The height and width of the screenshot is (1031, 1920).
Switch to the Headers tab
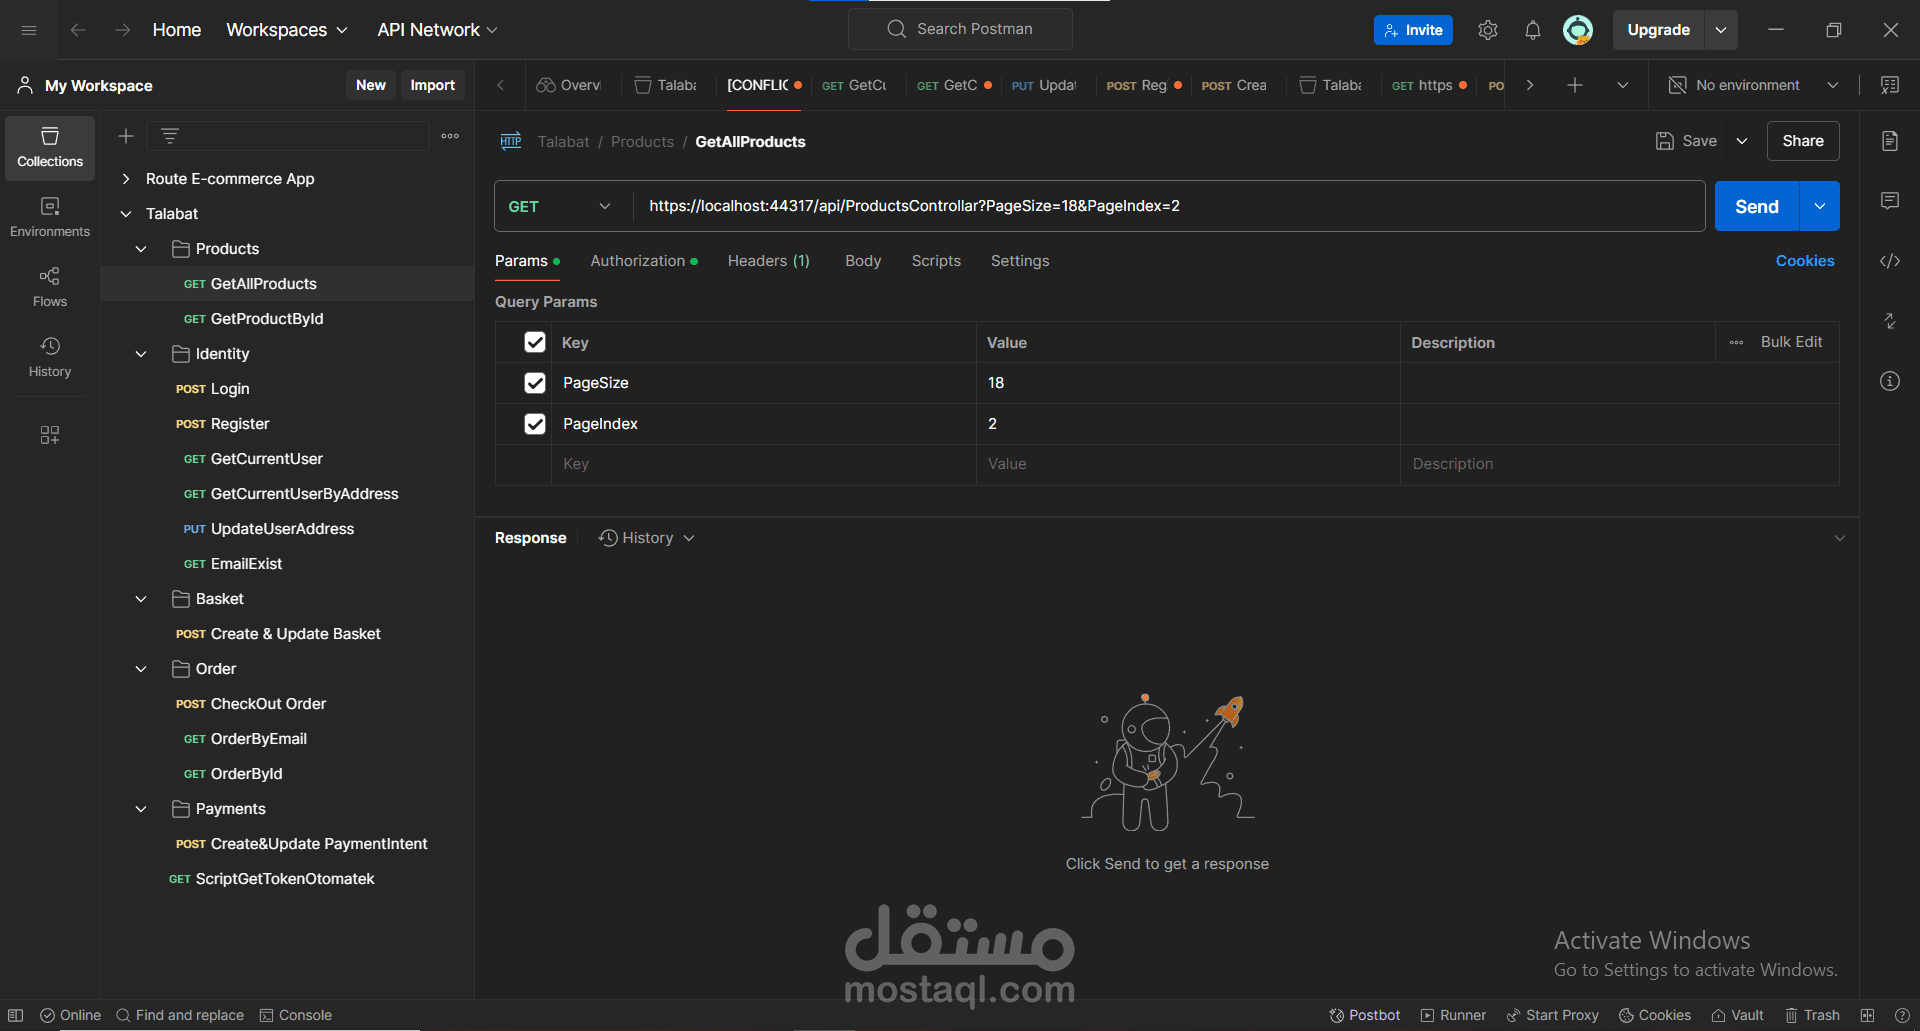pos(768,261)
